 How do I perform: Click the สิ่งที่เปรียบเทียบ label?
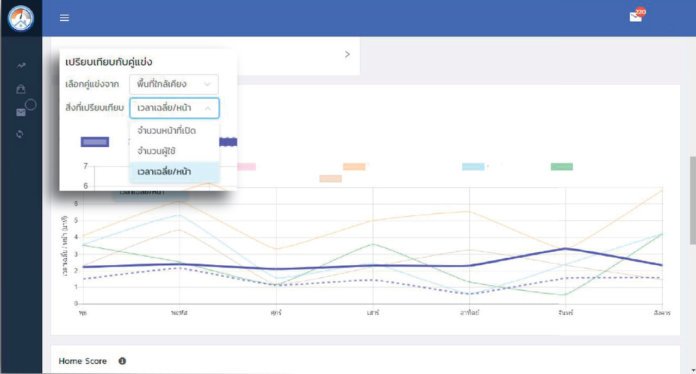(95, 108)
